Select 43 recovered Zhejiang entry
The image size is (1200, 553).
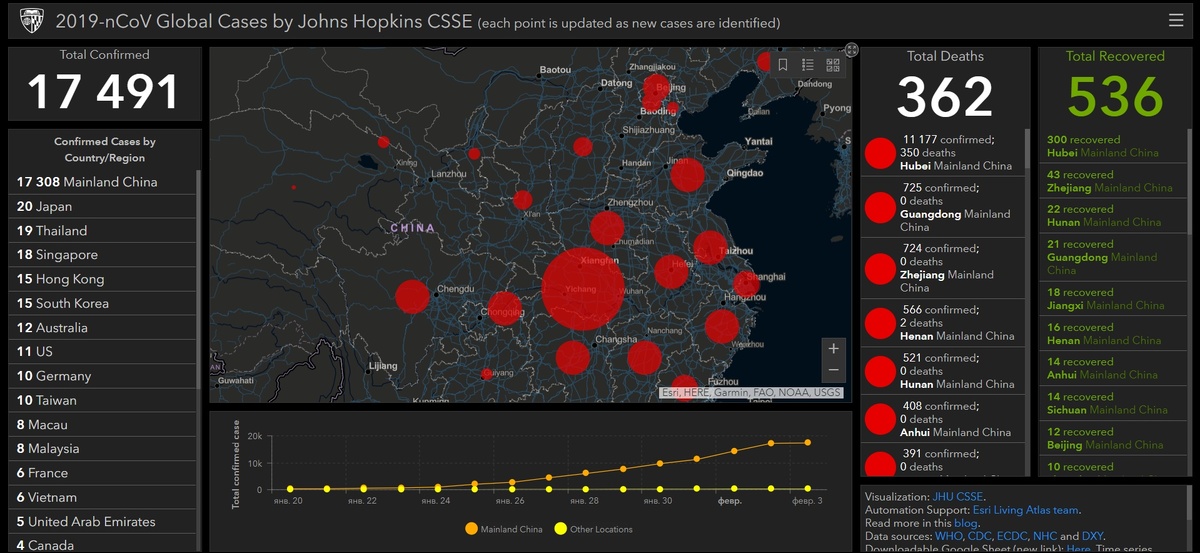1112,181
